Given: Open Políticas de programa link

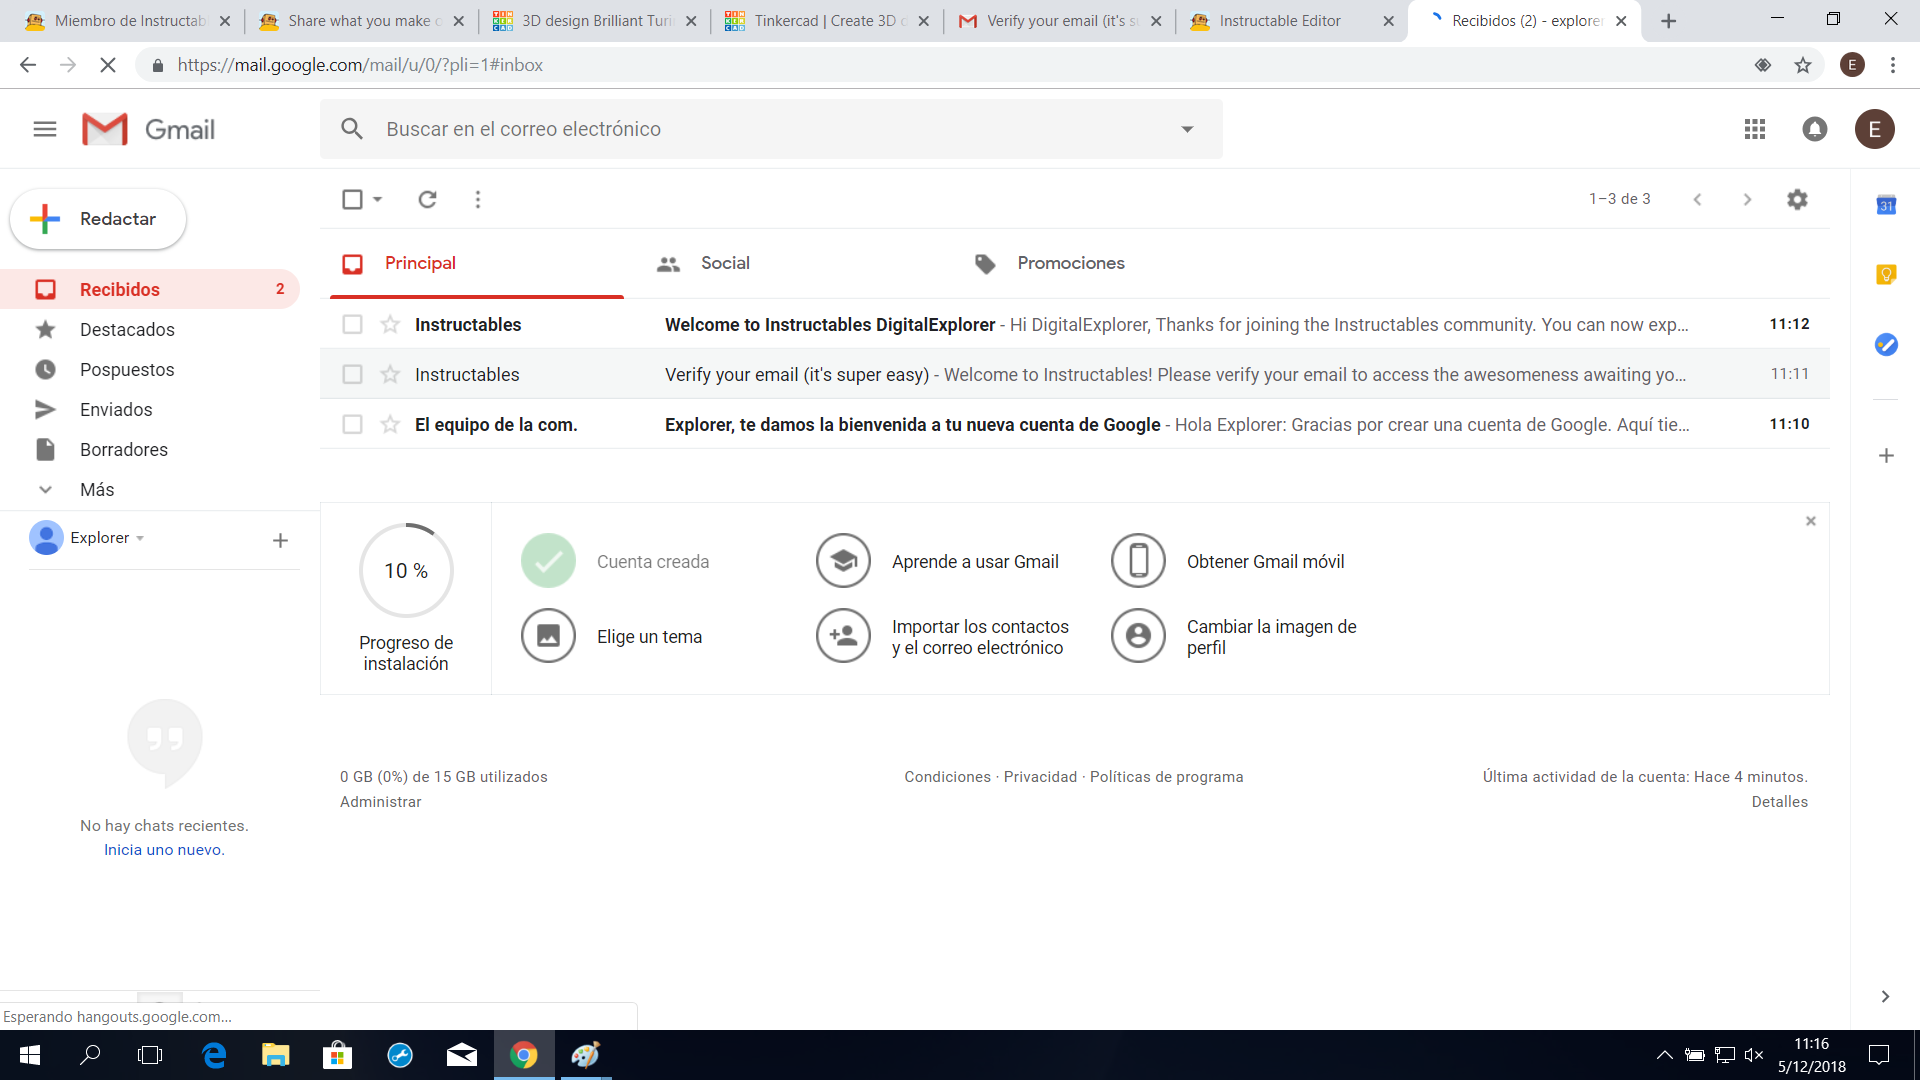Looking at the screenshot, I should 1166,777.
